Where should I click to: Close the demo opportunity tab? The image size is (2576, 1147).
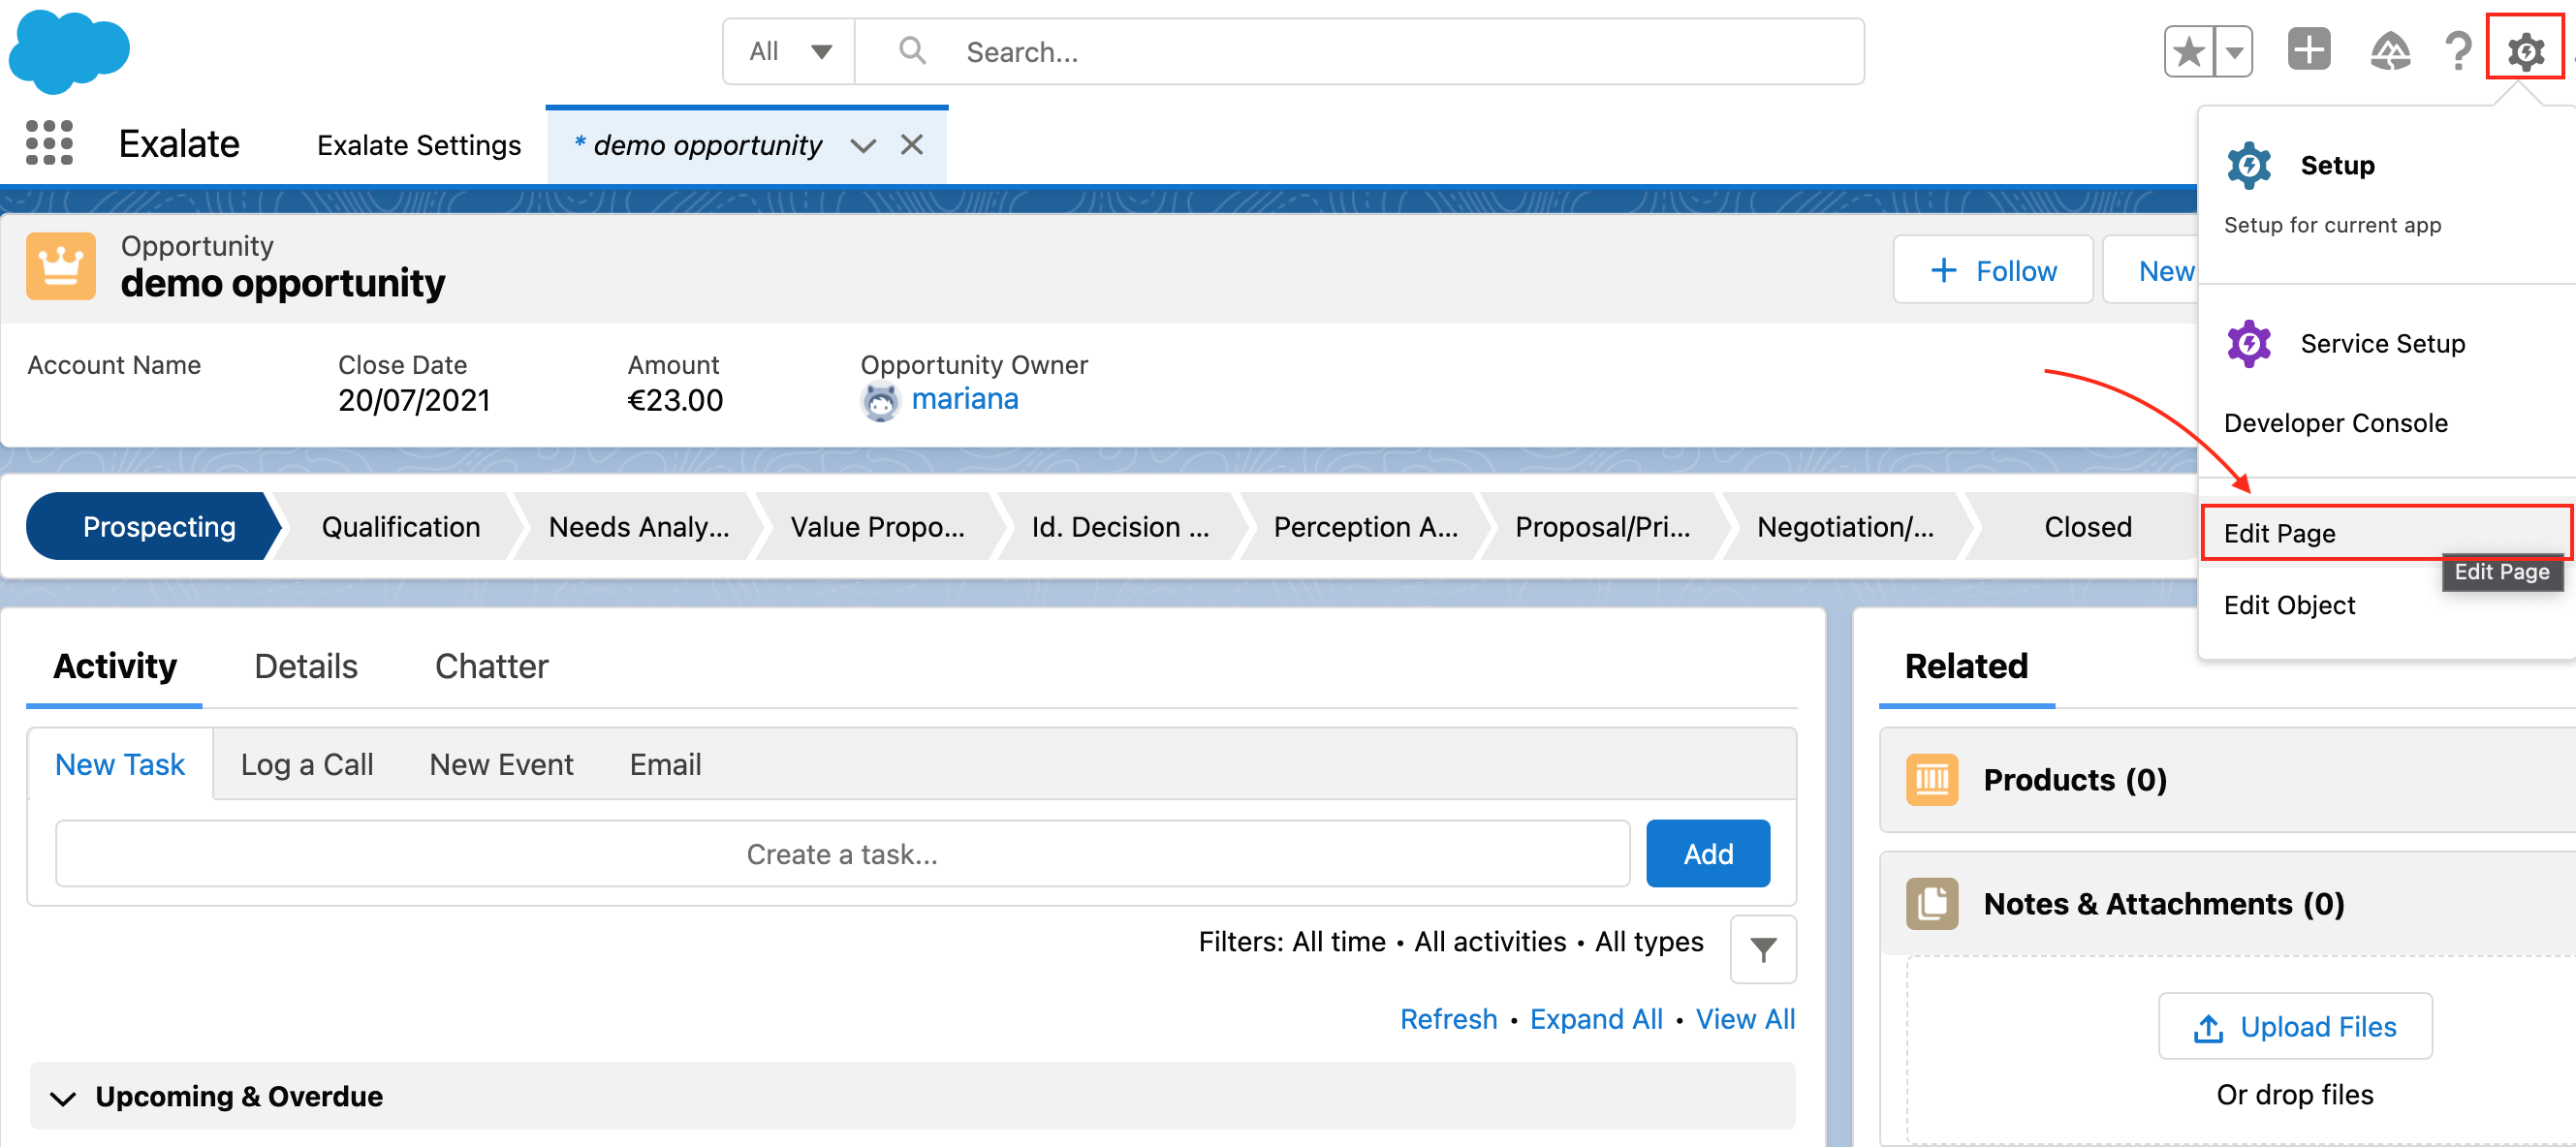pyautogui.click(x=911, y=146)
